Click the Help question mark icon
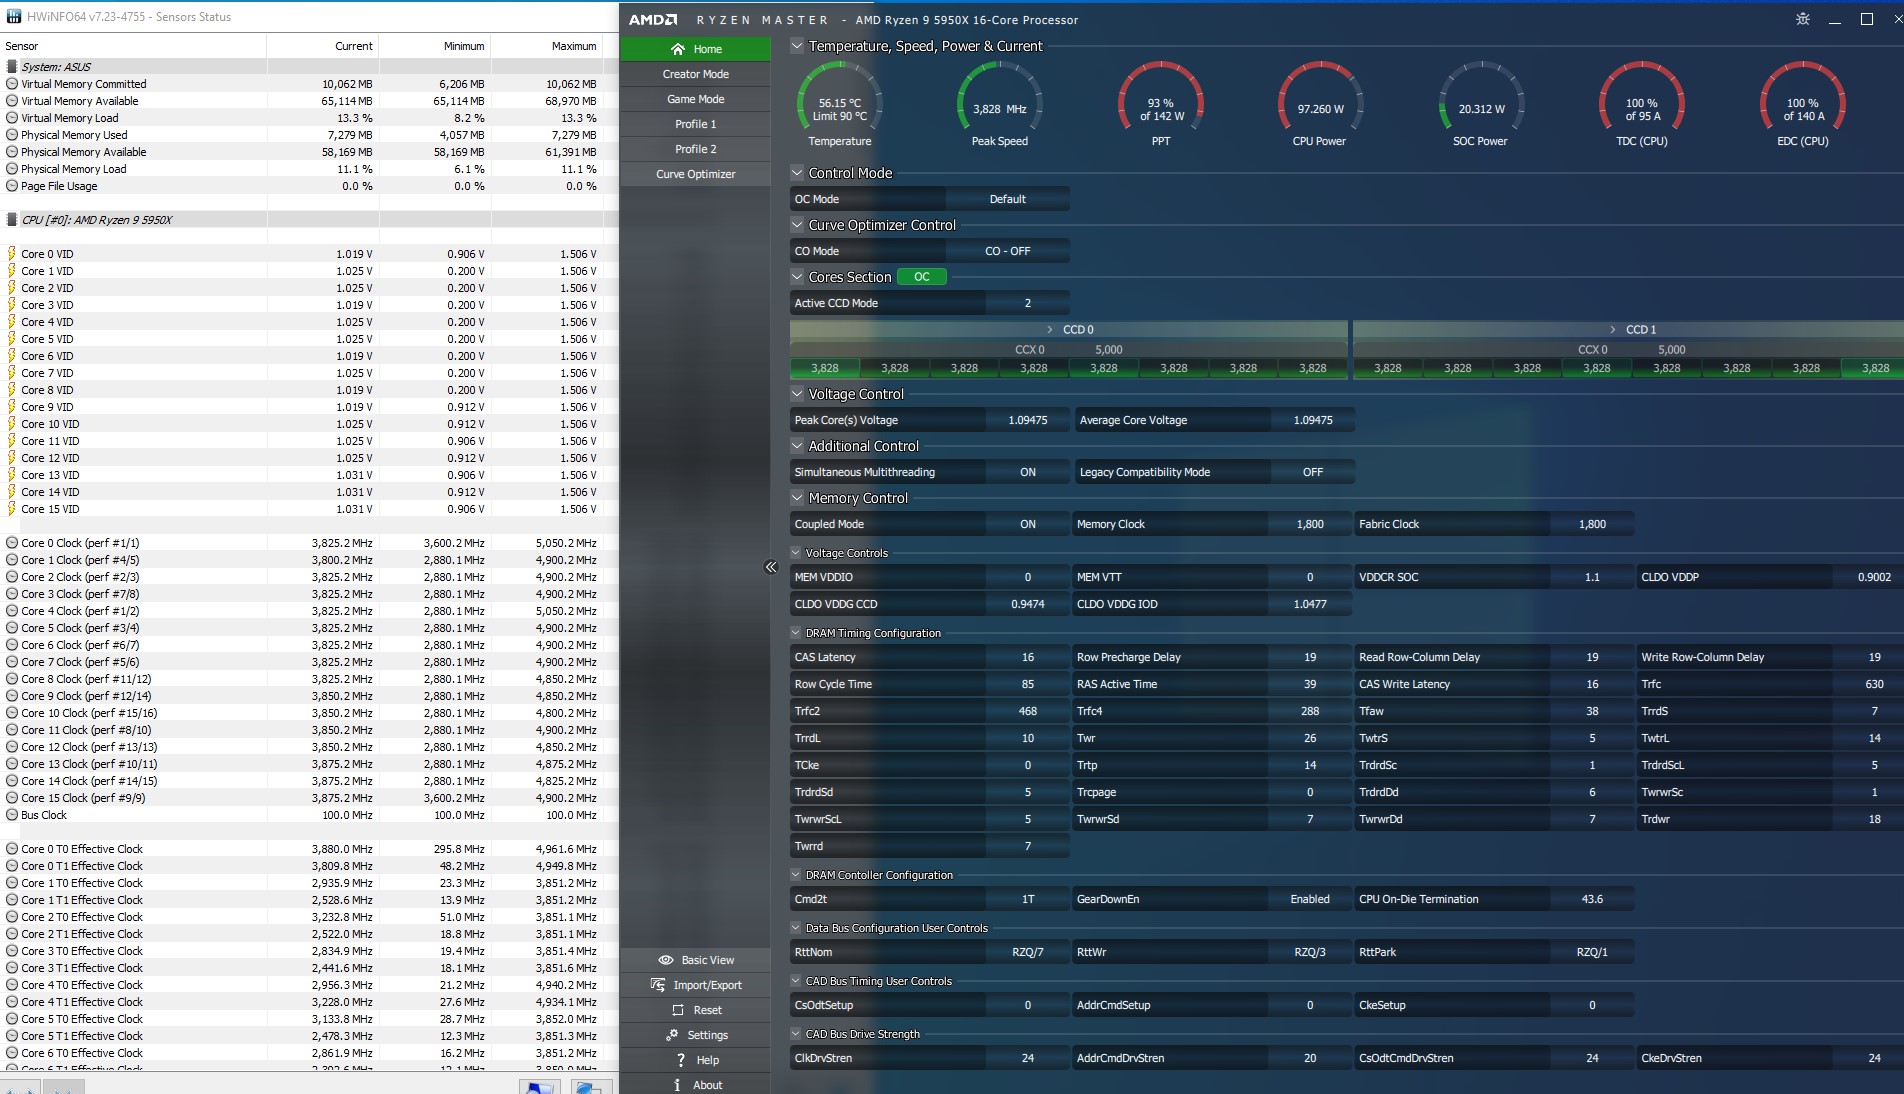 click(x=681, y=1060)
